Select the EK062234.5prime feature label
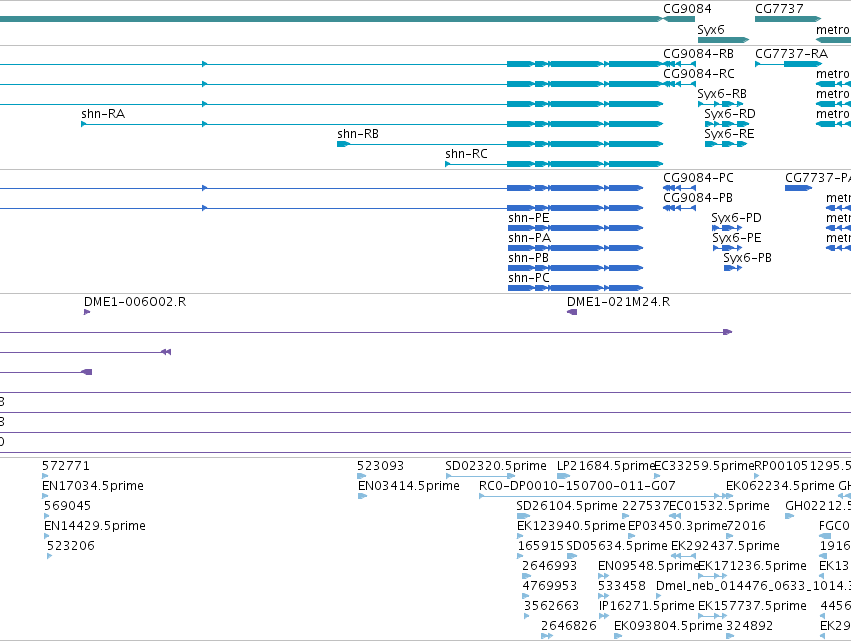The image size is (851, 641). point(780,486)
